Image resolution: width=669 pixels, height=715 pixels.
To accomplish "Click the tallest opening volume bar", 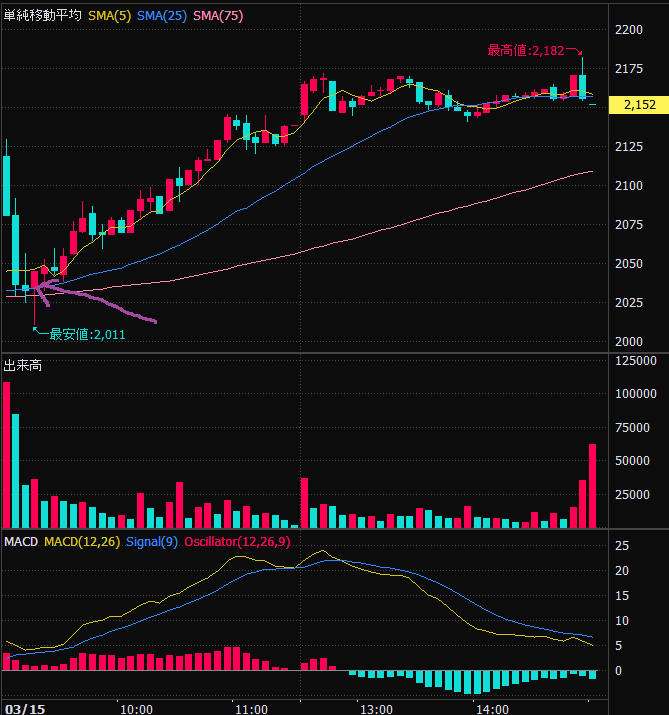I will tap(6, 455).
